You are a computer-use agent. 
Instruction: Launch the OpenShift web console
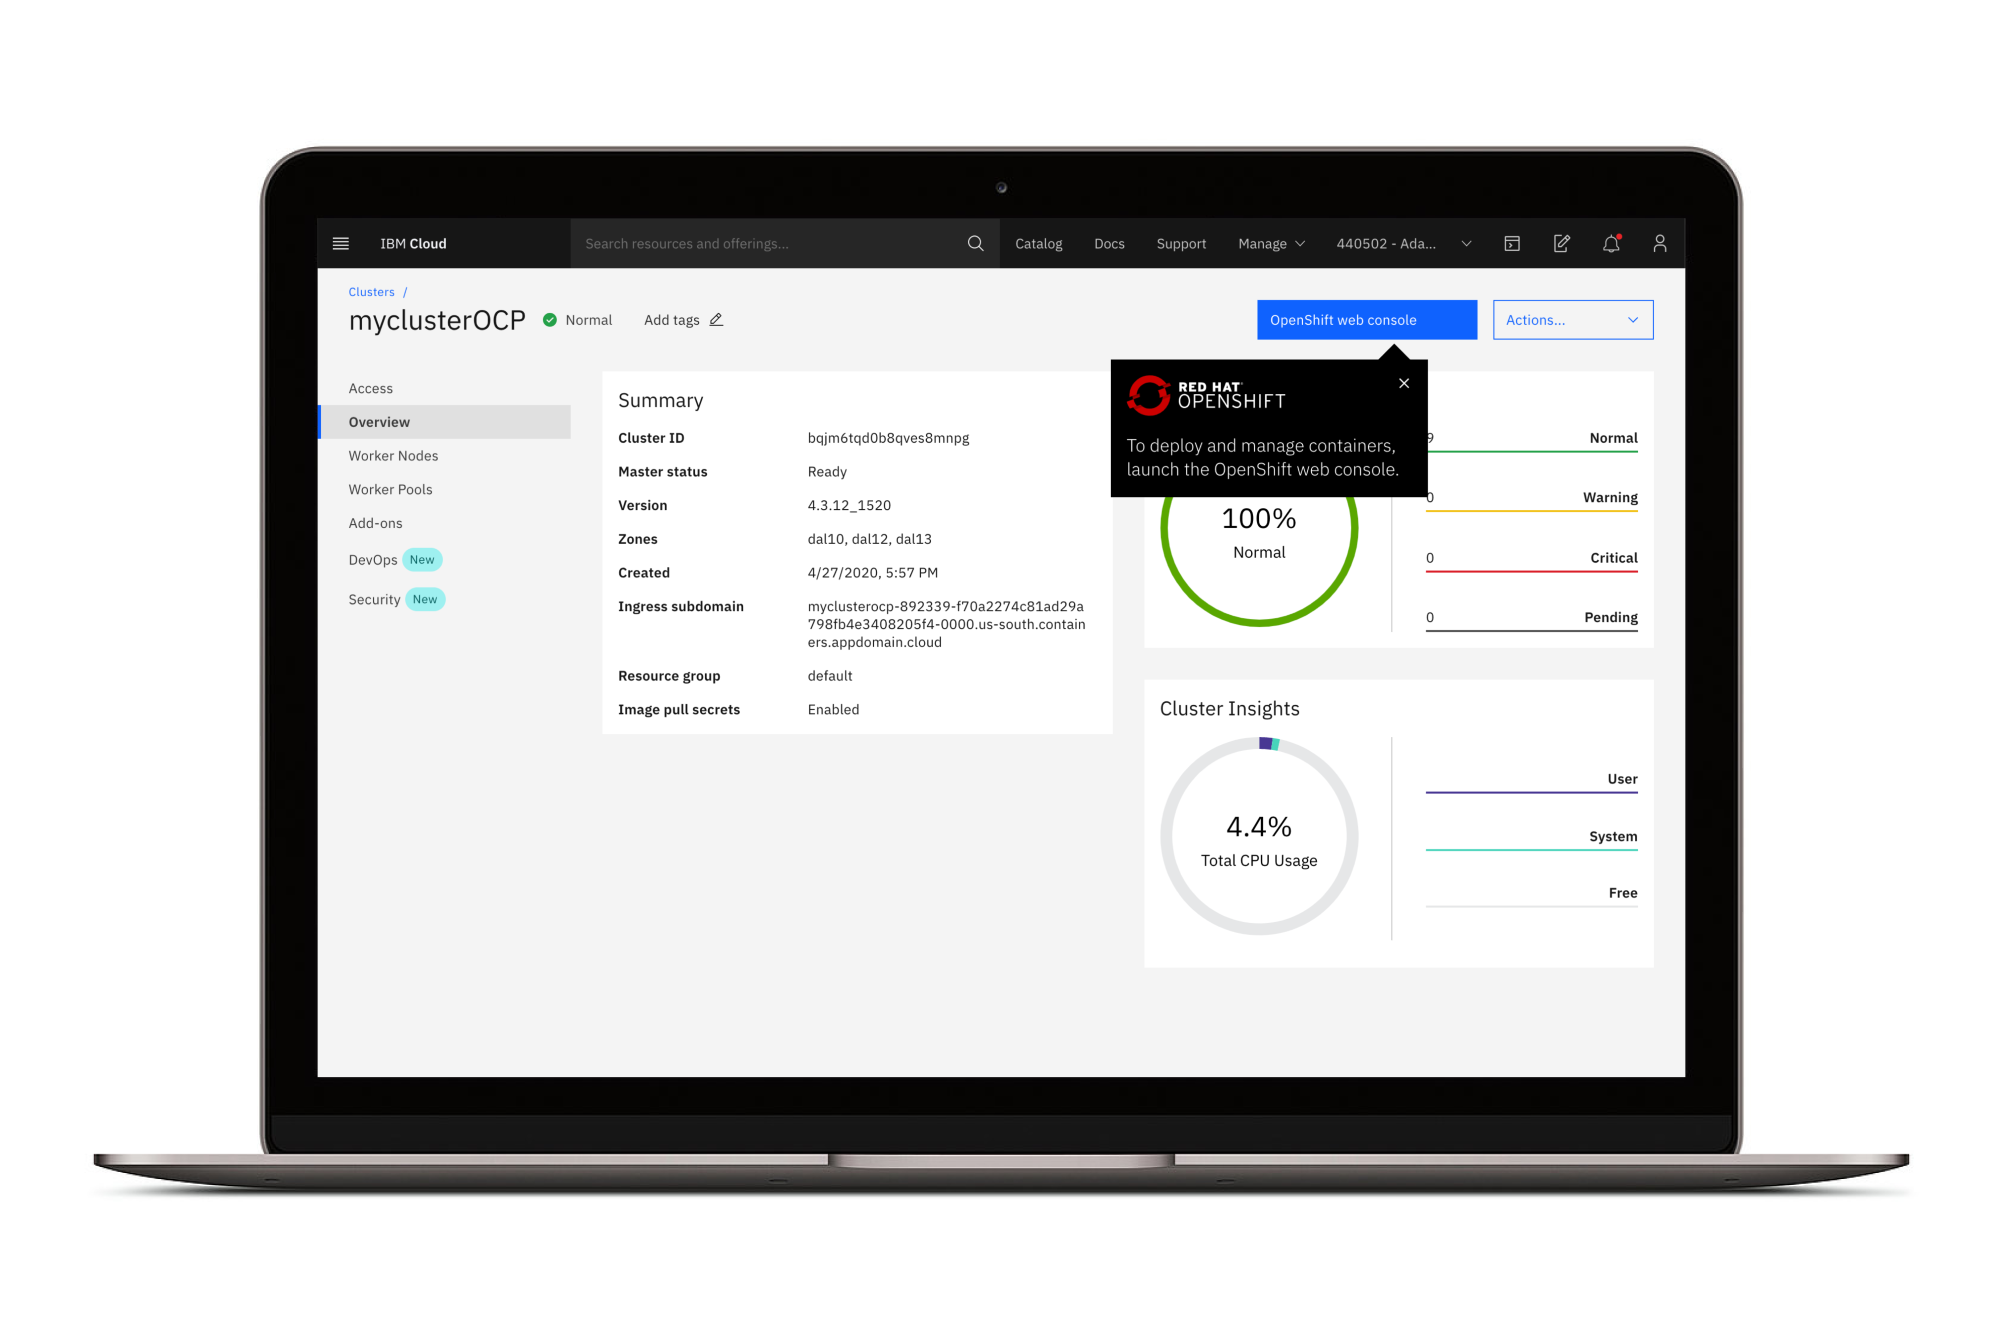[1366, 320]
